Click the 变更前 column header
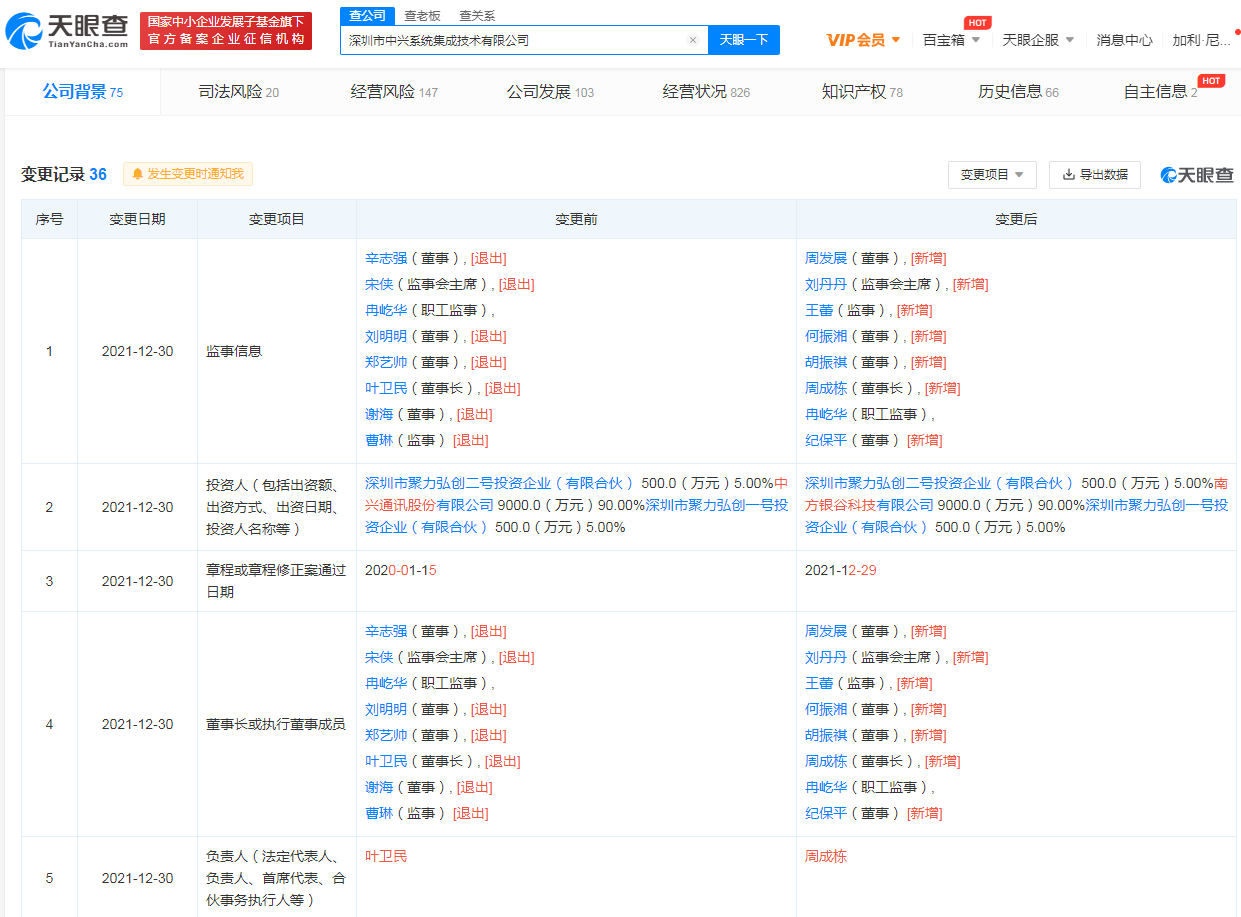 576,219
